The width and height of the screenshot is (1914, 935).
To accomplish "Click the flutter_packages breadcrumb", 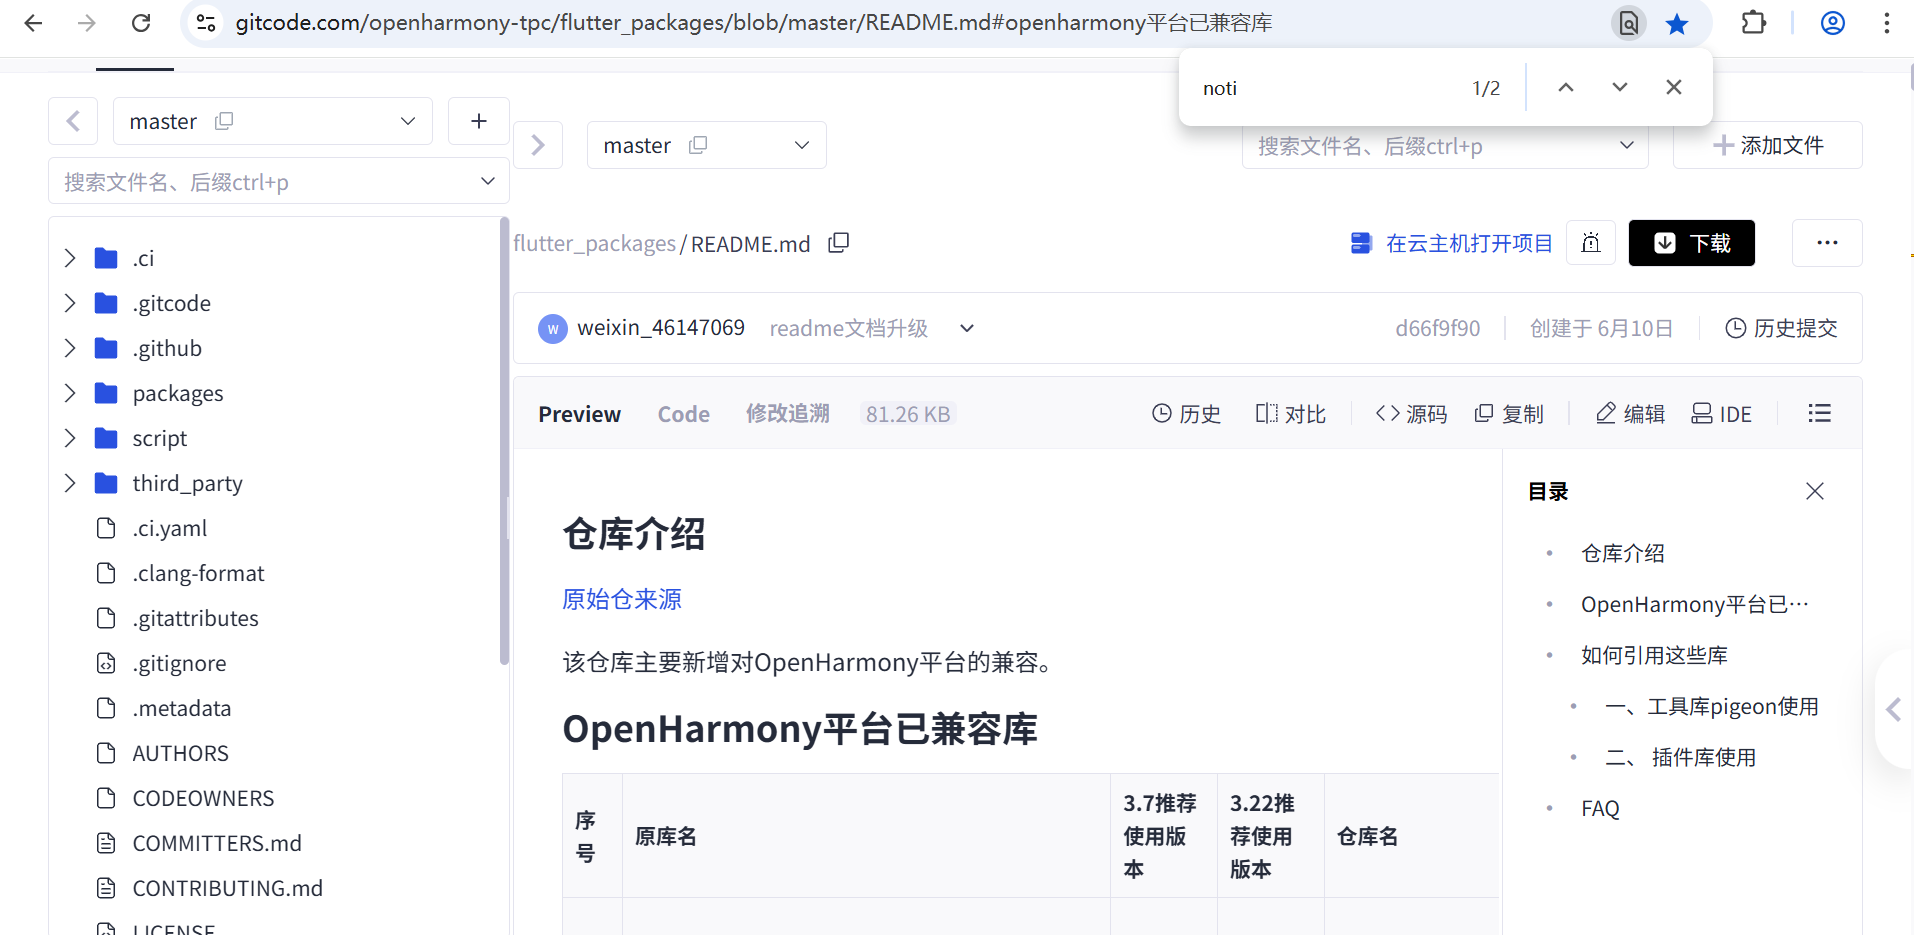I will coord(595,244).
